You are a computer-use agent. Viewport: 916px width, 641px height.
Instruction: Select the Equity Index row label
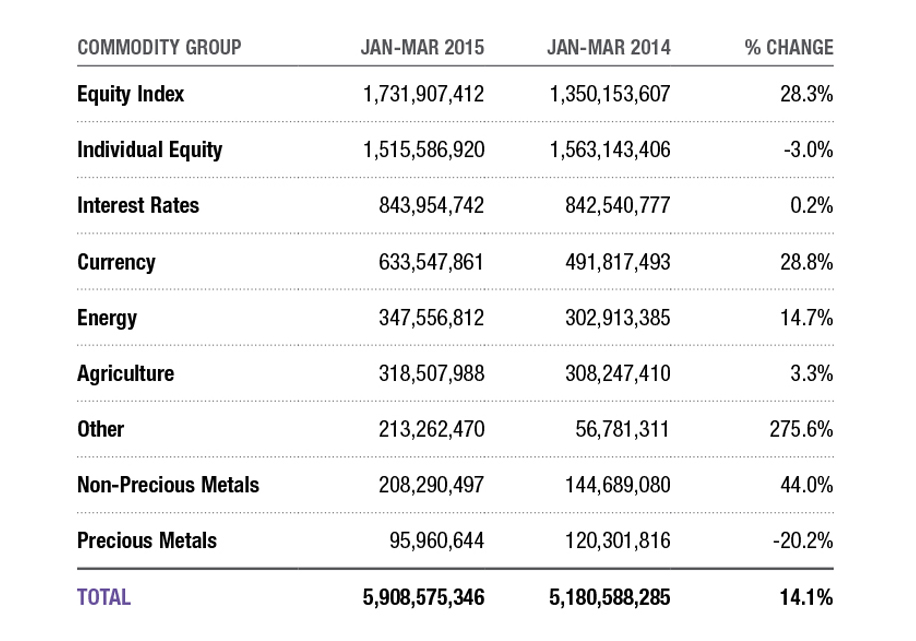(131, 95)
